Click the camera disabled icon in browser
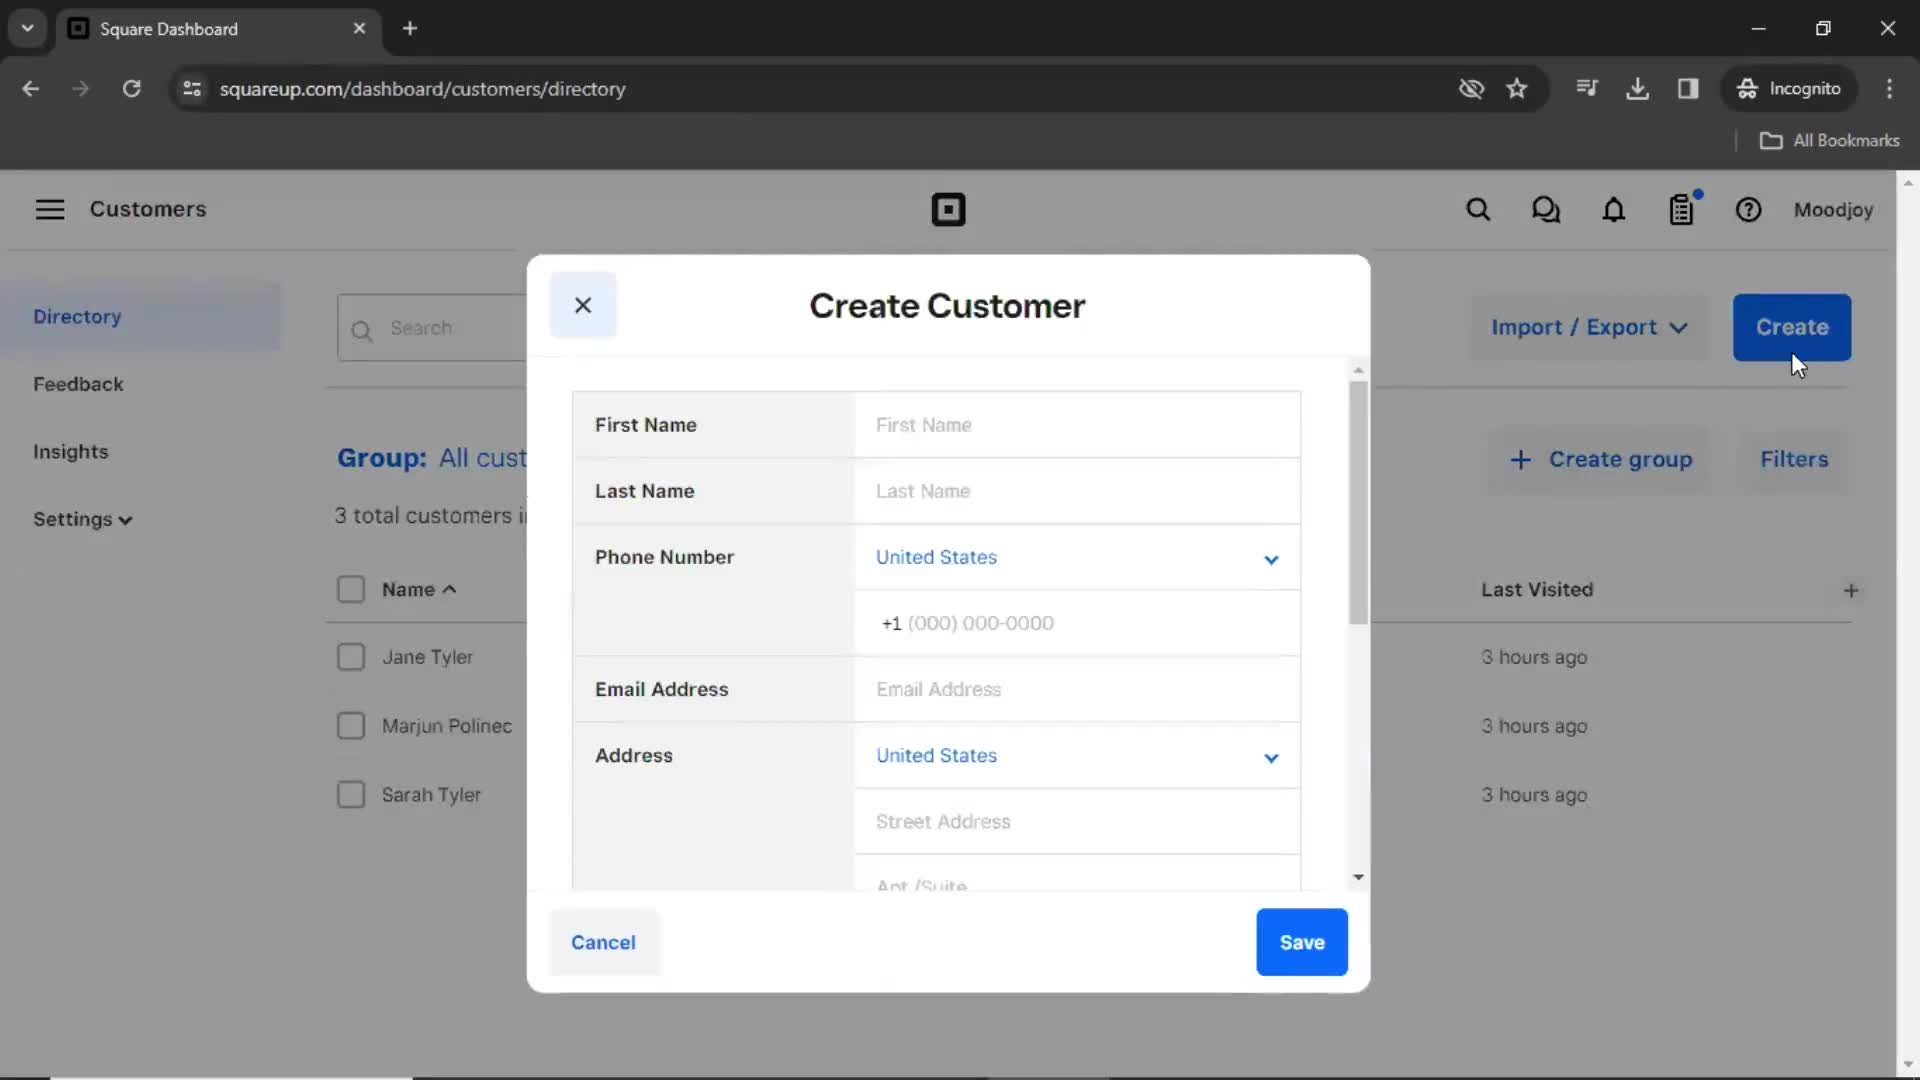Screen dimensions: 1920x1080 pyautogui.click(x=1472, y=88)
